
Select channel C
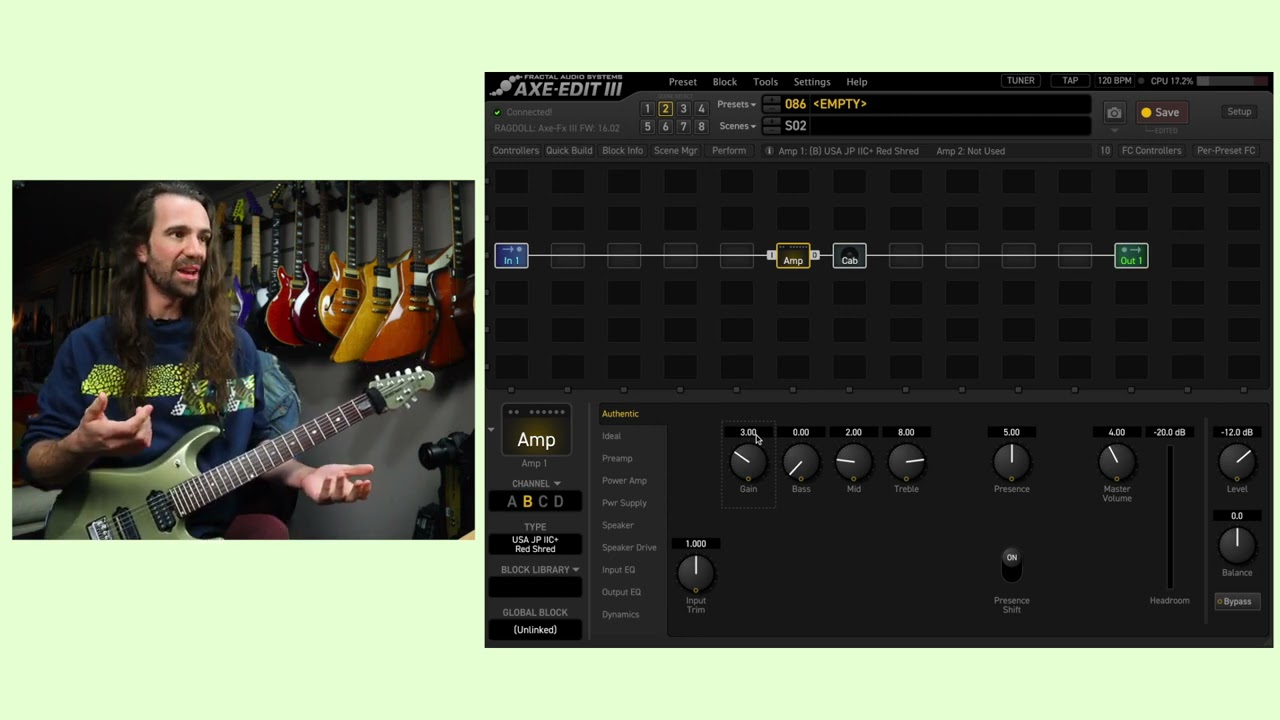pos(543,502)
